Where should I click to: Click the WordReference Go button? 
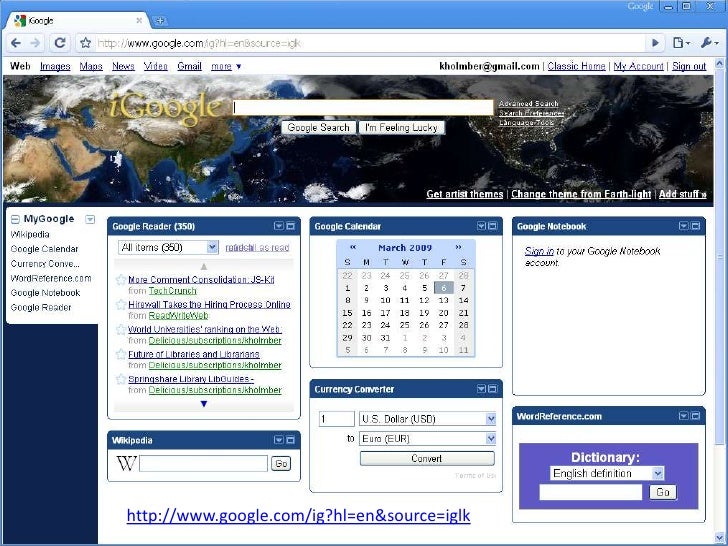click(x=663, y=492)
